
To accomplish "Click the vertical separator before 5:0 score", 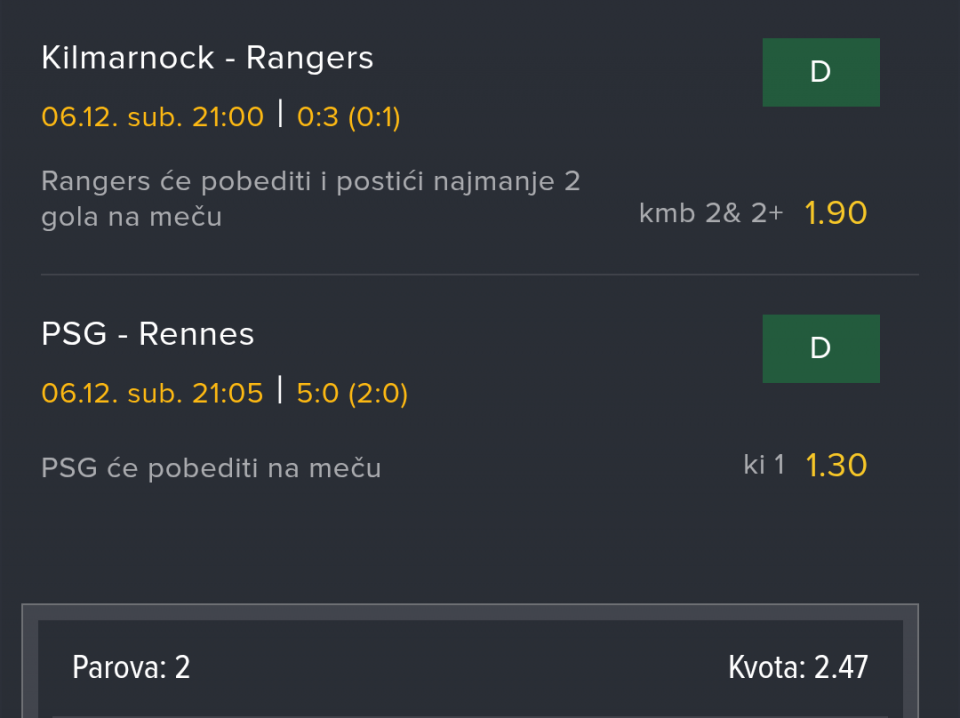I will click(x=280, y=391).
